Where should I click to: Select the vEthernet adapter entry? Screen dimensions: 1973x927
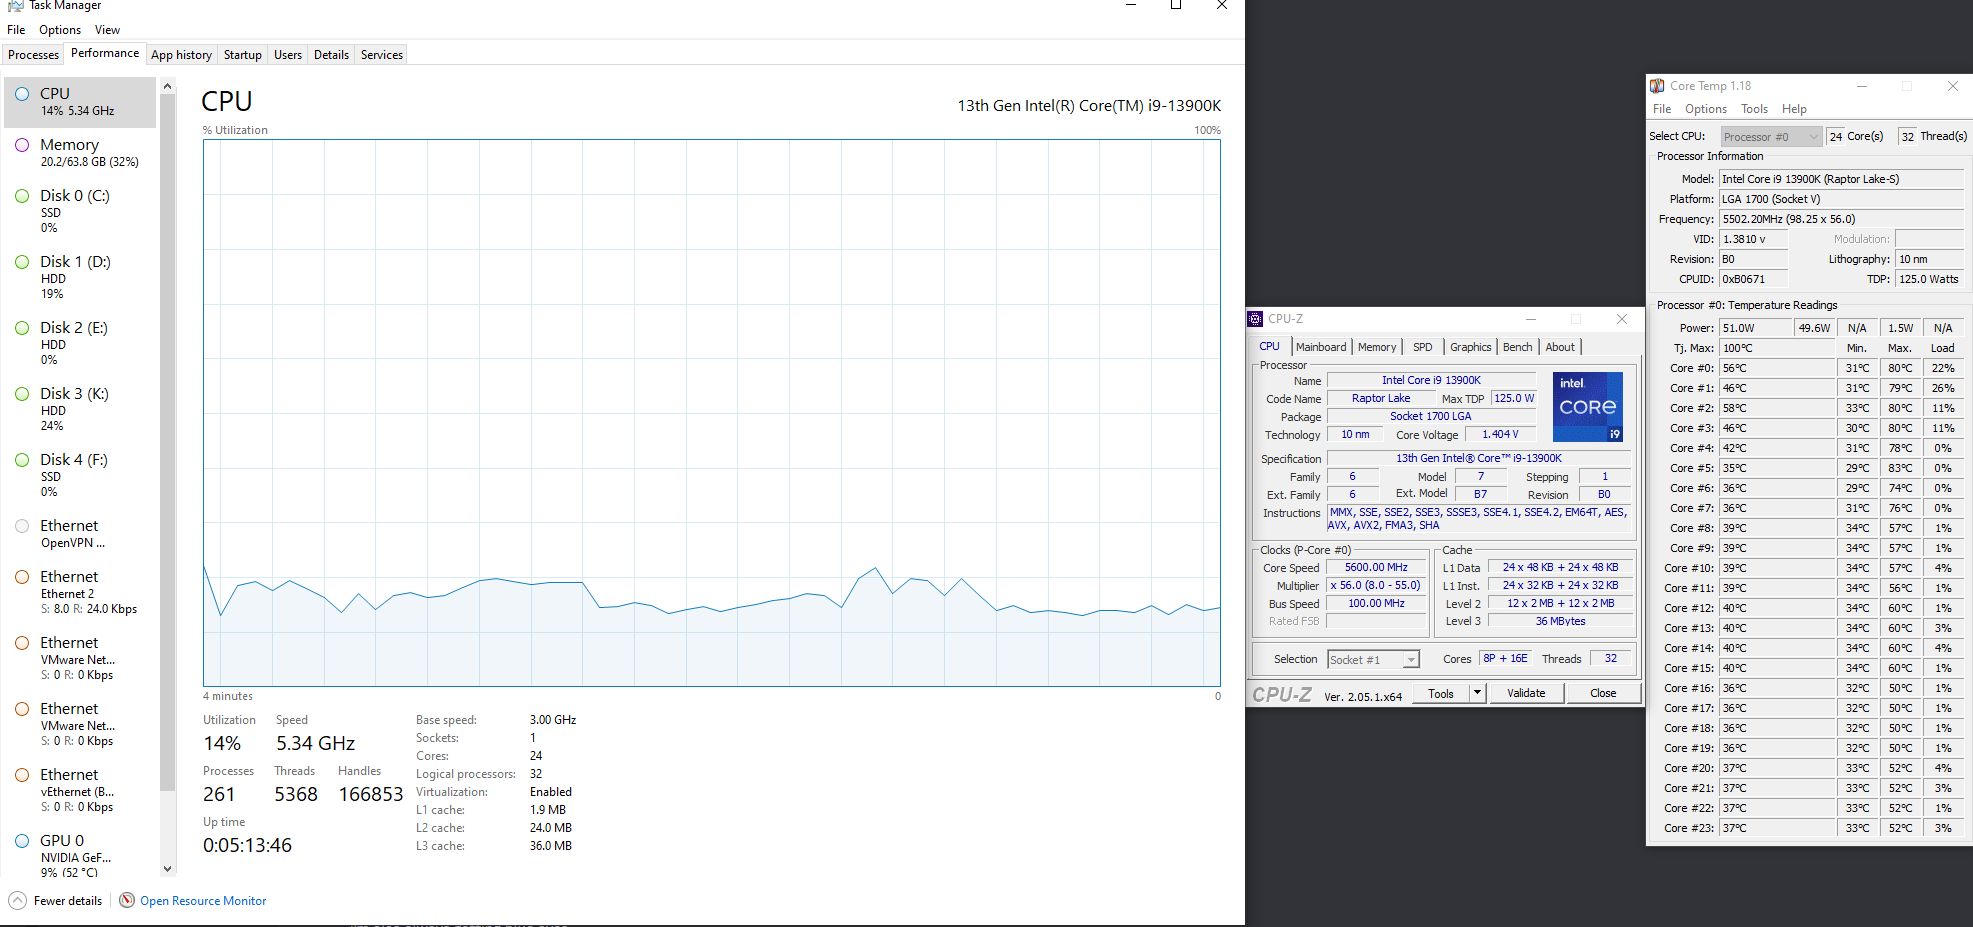click(x=80, y=790)
